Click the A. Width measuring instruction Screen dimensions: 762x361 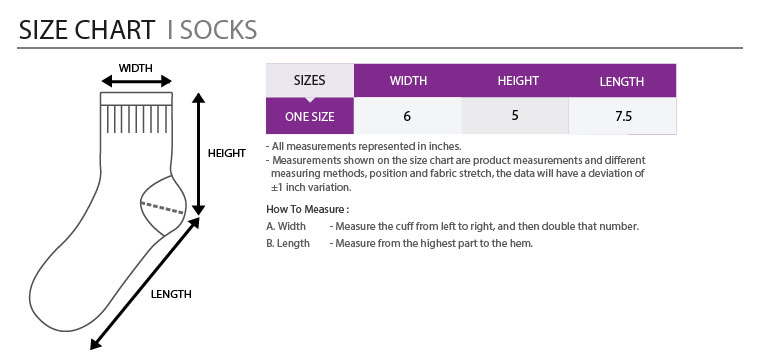[x=452, y=226]
